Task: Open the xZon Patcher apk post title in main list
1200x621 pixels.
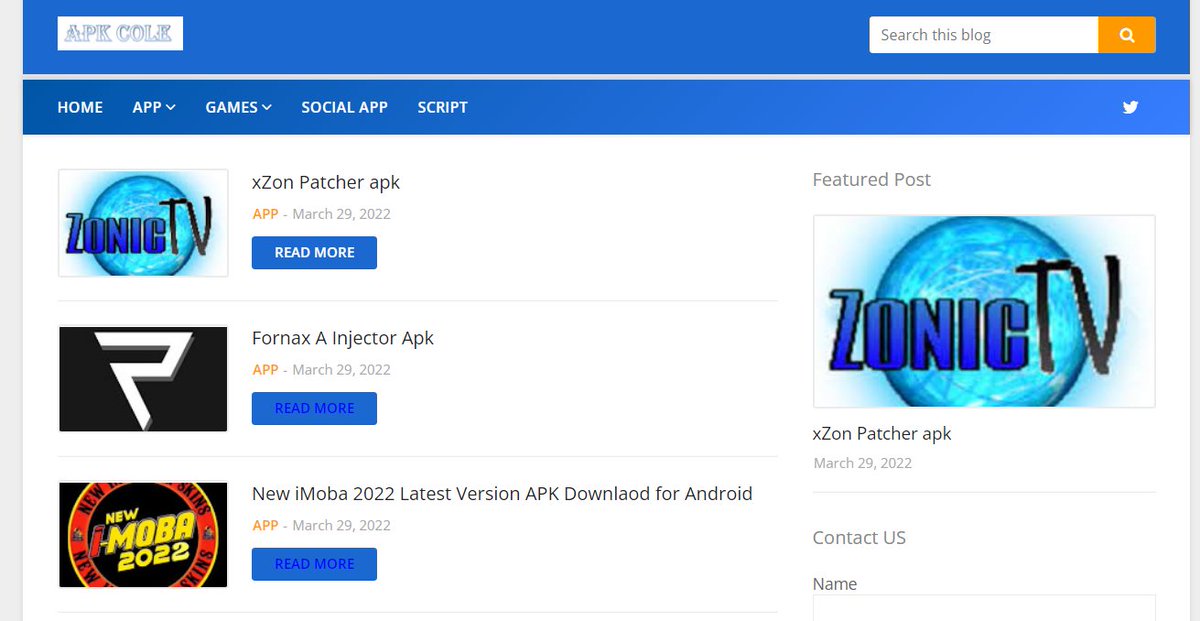Action: coord(326,182)
